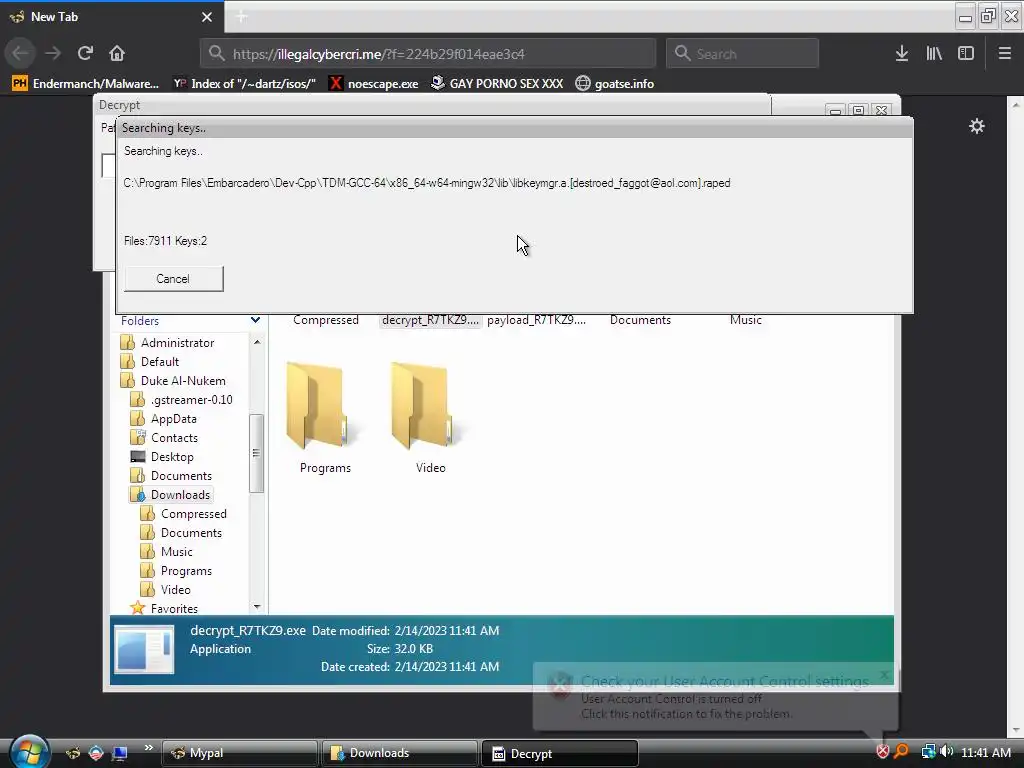Click the decrypt_R7TKZ9.exe preview thumbnail
The image size is (1024, 768).
click(144, 649)
